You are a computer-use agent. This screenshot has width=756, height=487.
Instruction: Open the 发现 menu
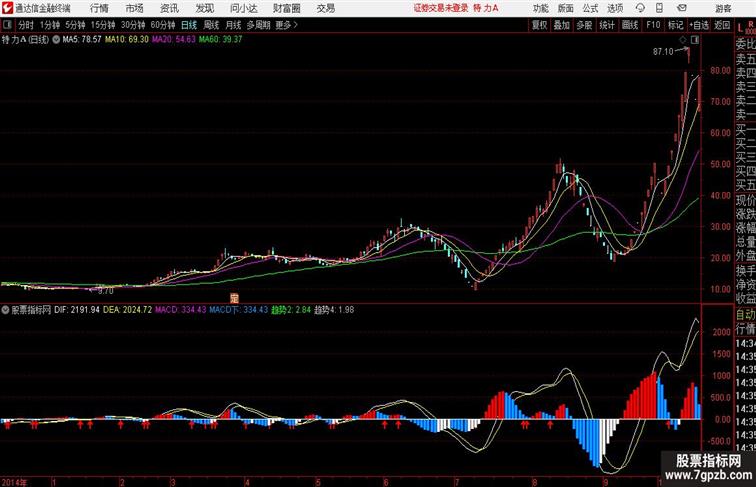pyautogui.click(x=204, y=8)
